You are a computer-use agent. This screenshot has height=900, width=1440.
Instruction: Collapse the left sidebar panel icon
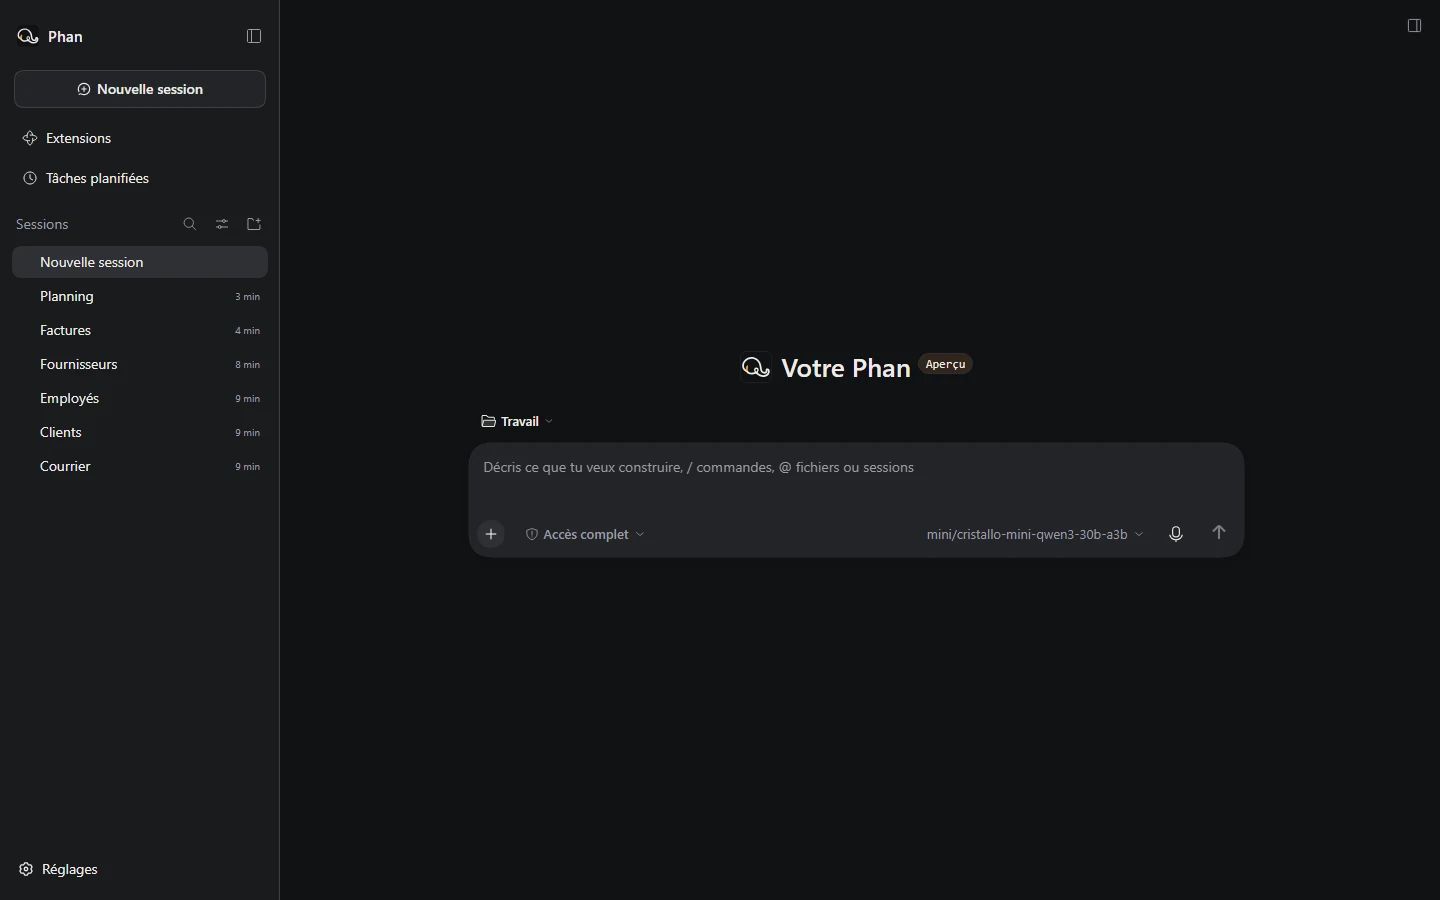[x=254, y=36]
